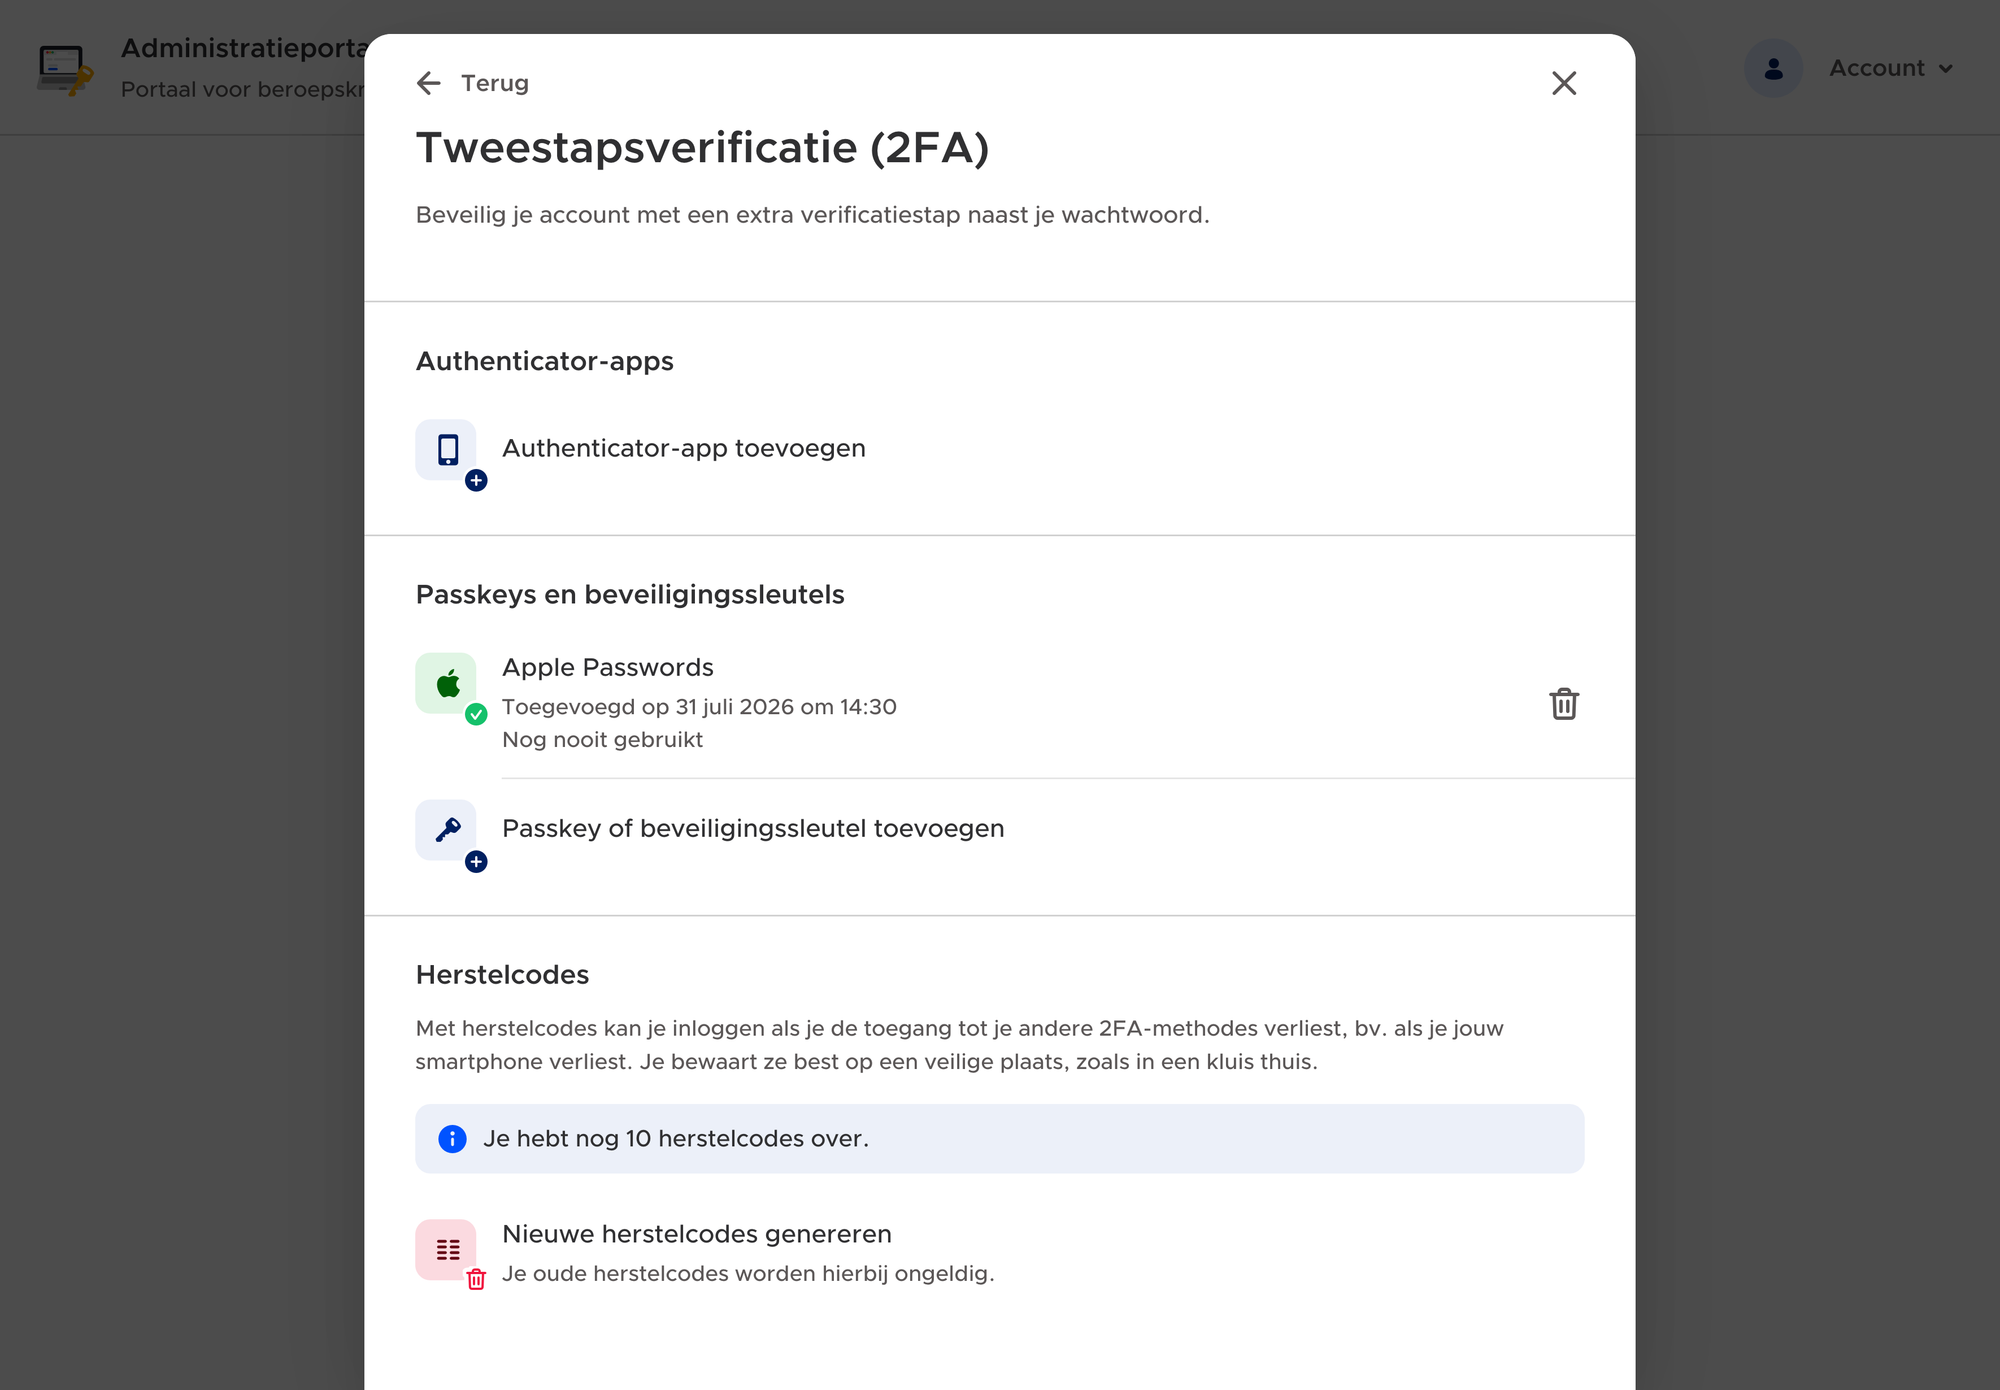
Task: Click the back arrow icon
Action: pyautogui.click(x=429, y=83)
